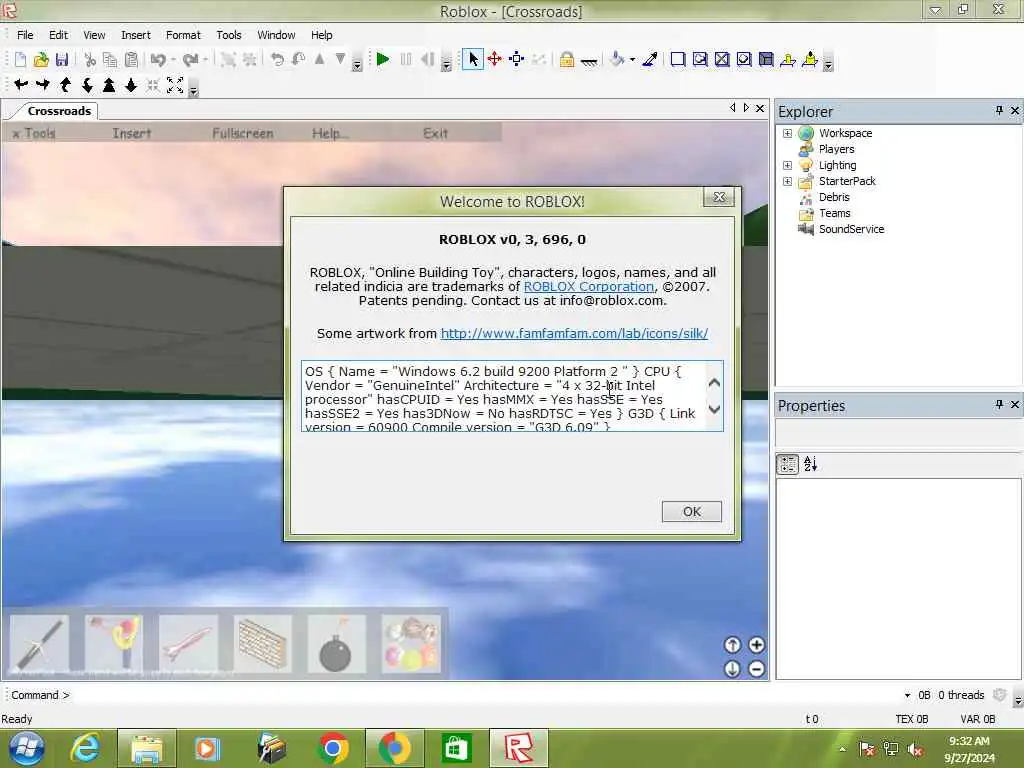Click the camera pan right arrow icon
The width and height of the screenshot is (1024, 768).
click(43, 84)
